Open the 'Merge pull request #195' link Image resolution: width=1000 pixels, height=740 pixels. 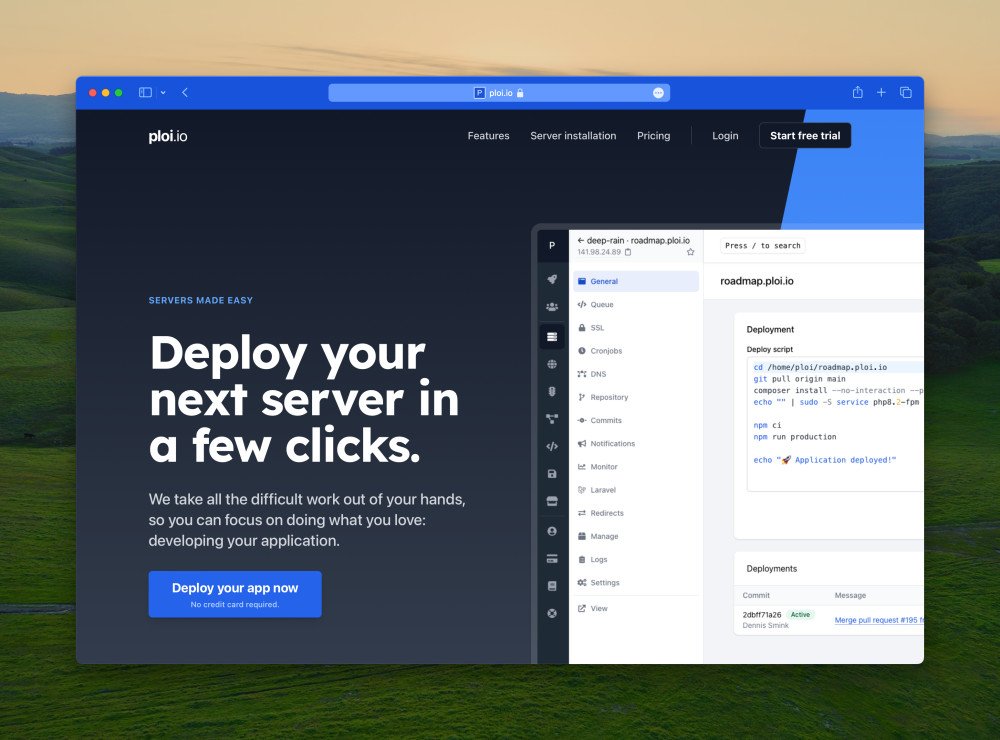click(879, 620)
